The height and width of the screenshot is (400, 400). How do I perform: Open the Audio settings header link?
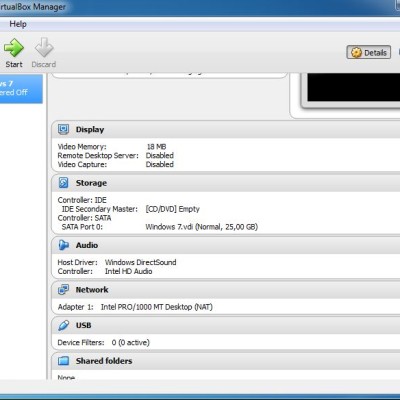pos(87,245)
